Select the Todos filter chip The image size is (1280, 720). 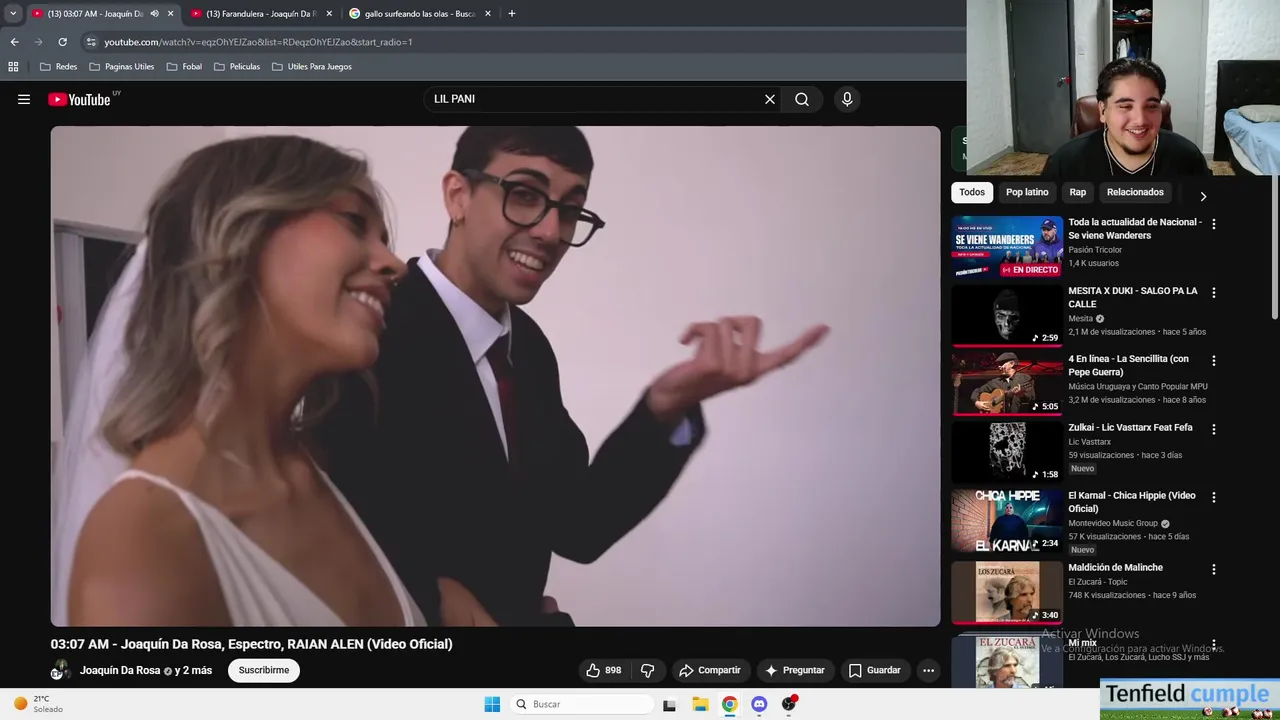coord(972,192)
